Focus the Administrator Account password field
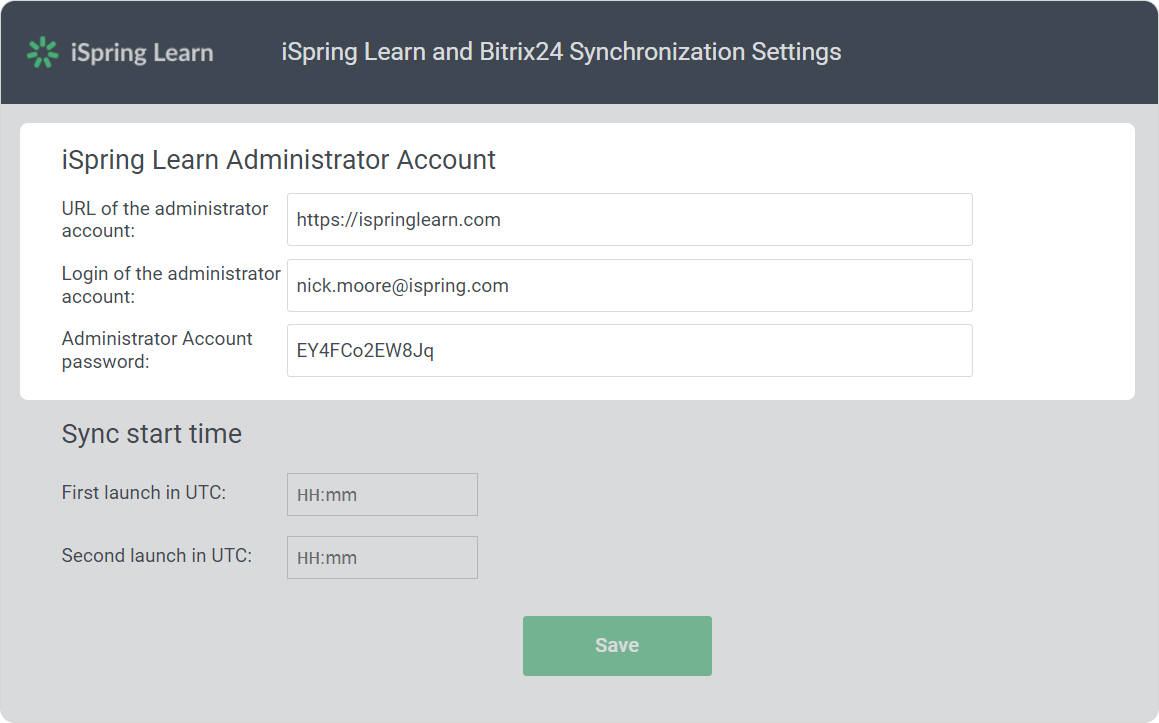Screen dimensions: 1159x723 coord(629,351)
